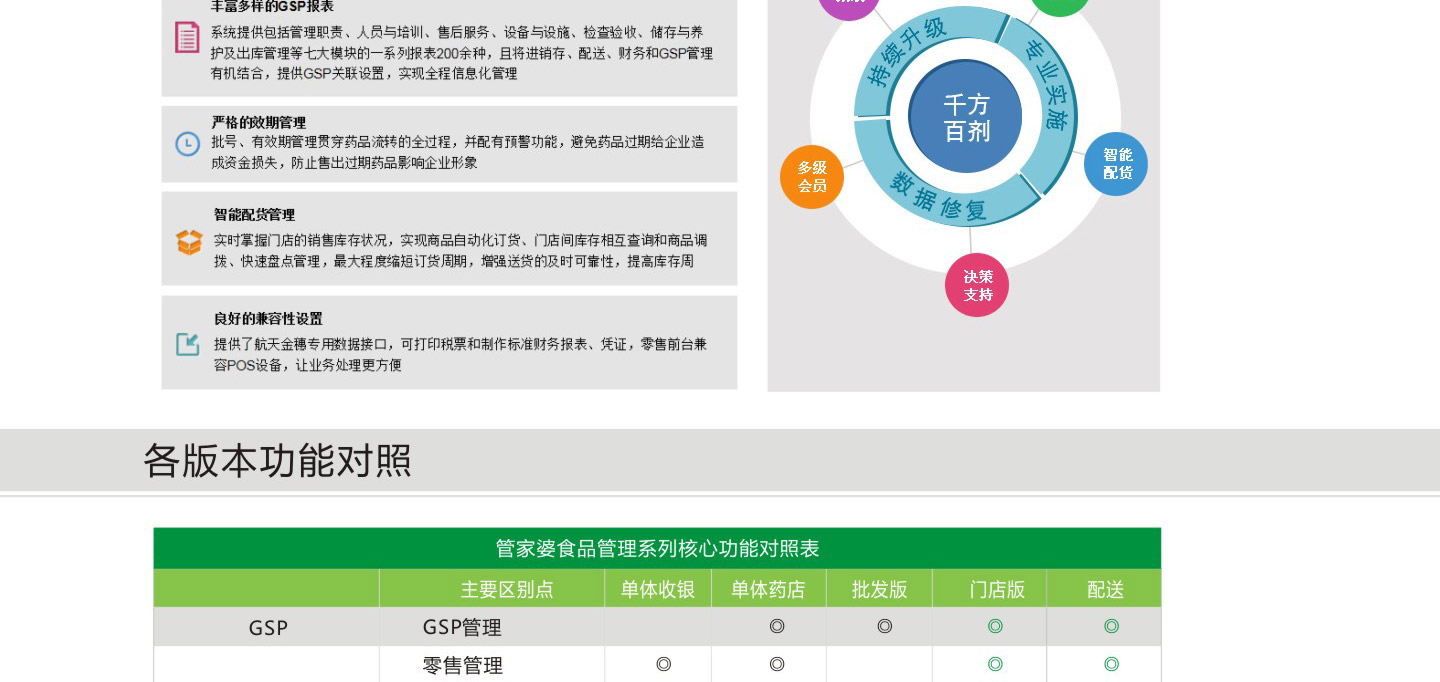Image resolution: width=1440 pixels, height=682 pixels.
Task: Click the blue clock icon for 效期管理
Action: point(187,144)
